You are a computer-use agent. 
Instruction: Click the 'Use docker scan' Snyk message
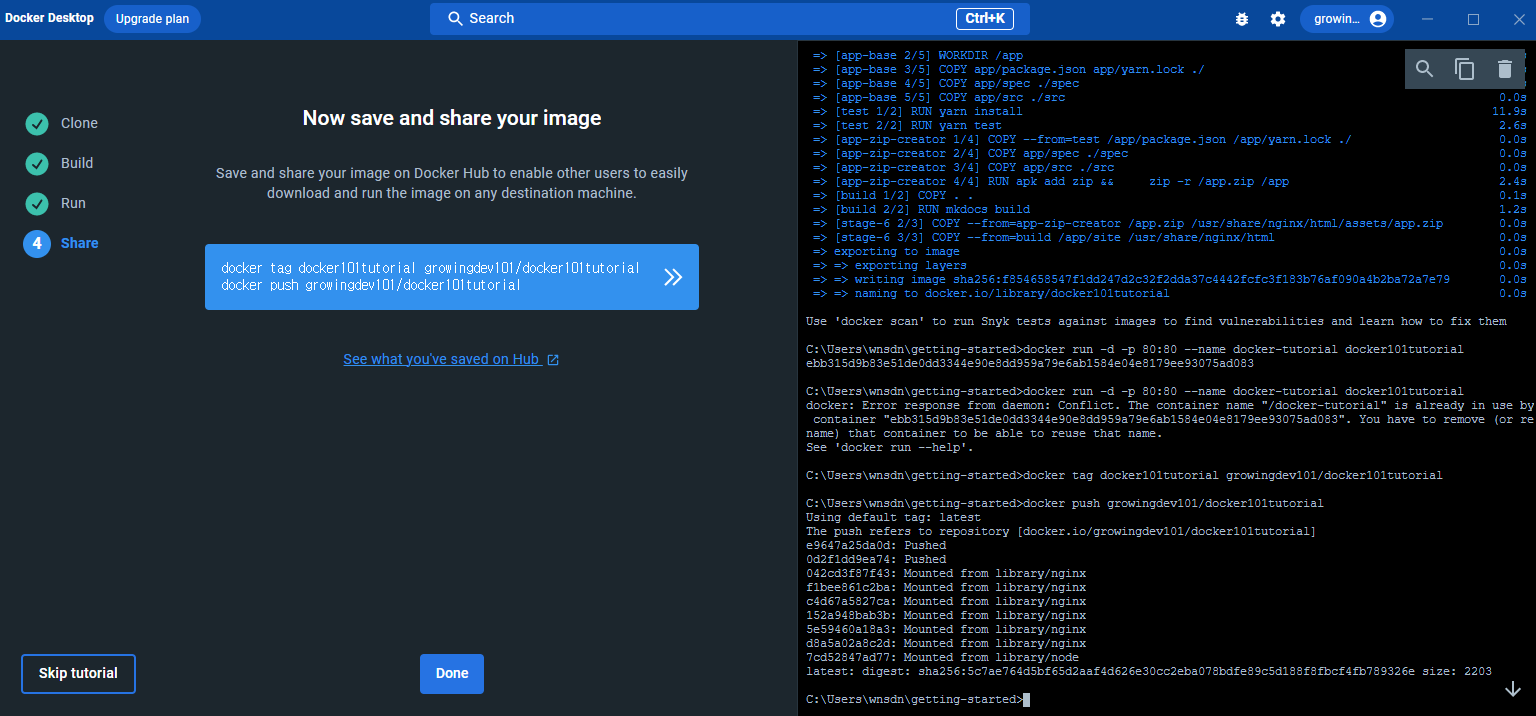pyautogui.click(x=1156, y=321)
